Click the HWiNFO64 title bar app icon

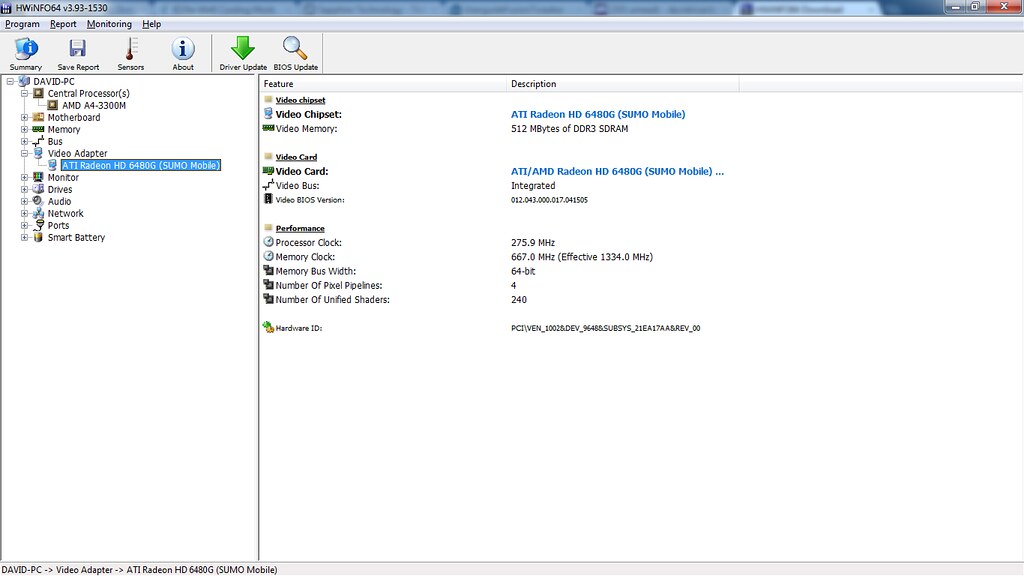click(x=7, y=8)
